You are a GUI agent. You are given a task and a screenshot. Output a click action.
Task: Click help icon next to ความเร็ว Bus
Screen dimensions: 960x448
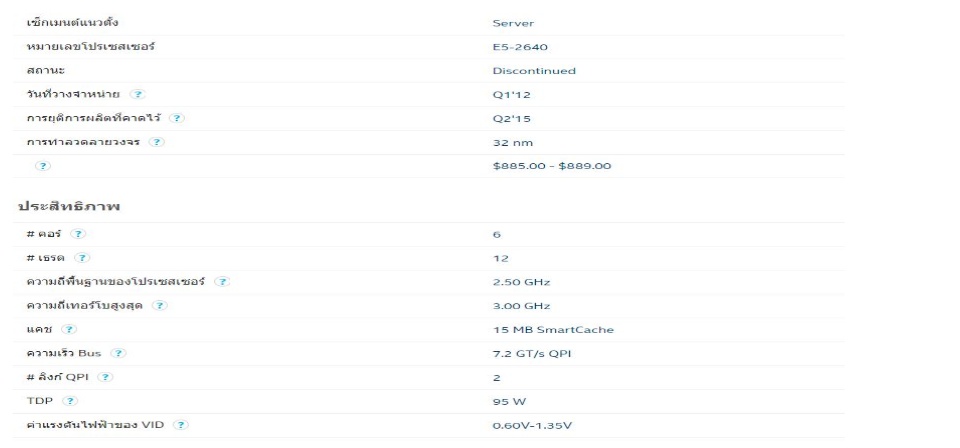click(x=118, y=353)
